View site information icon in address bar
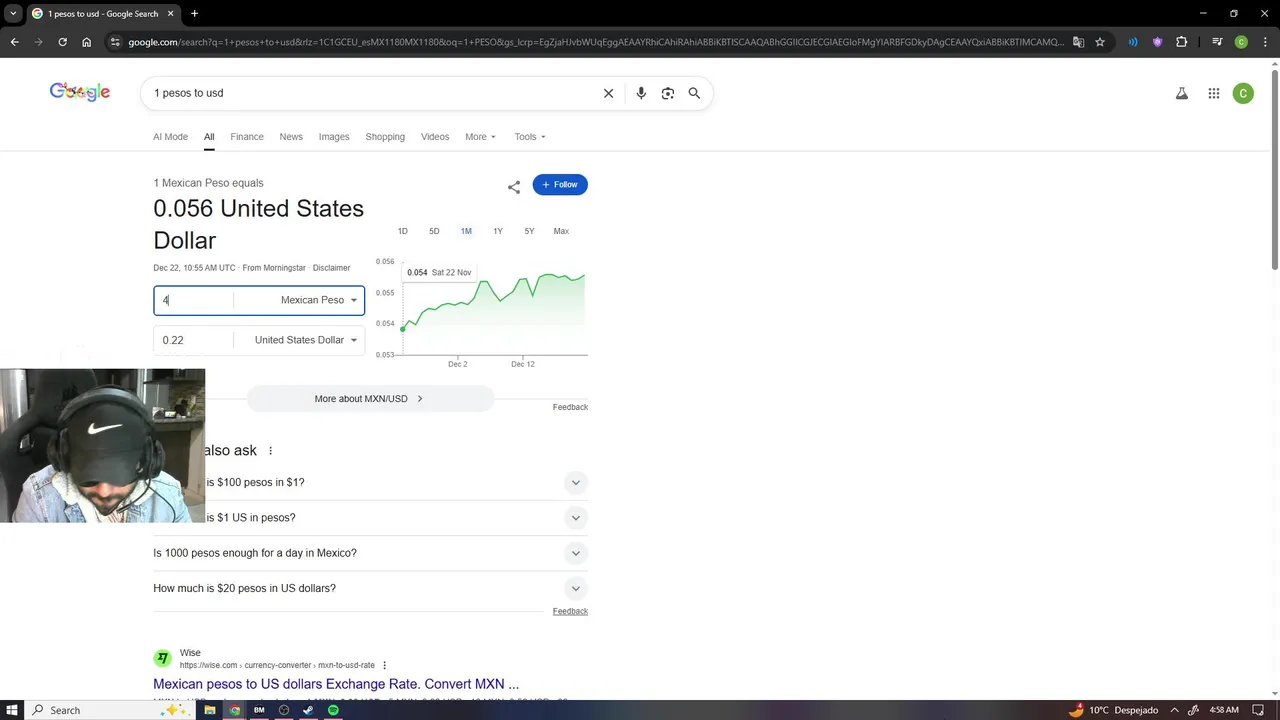This screenshot has width=1280, height=720. click(x=115, y=42)
